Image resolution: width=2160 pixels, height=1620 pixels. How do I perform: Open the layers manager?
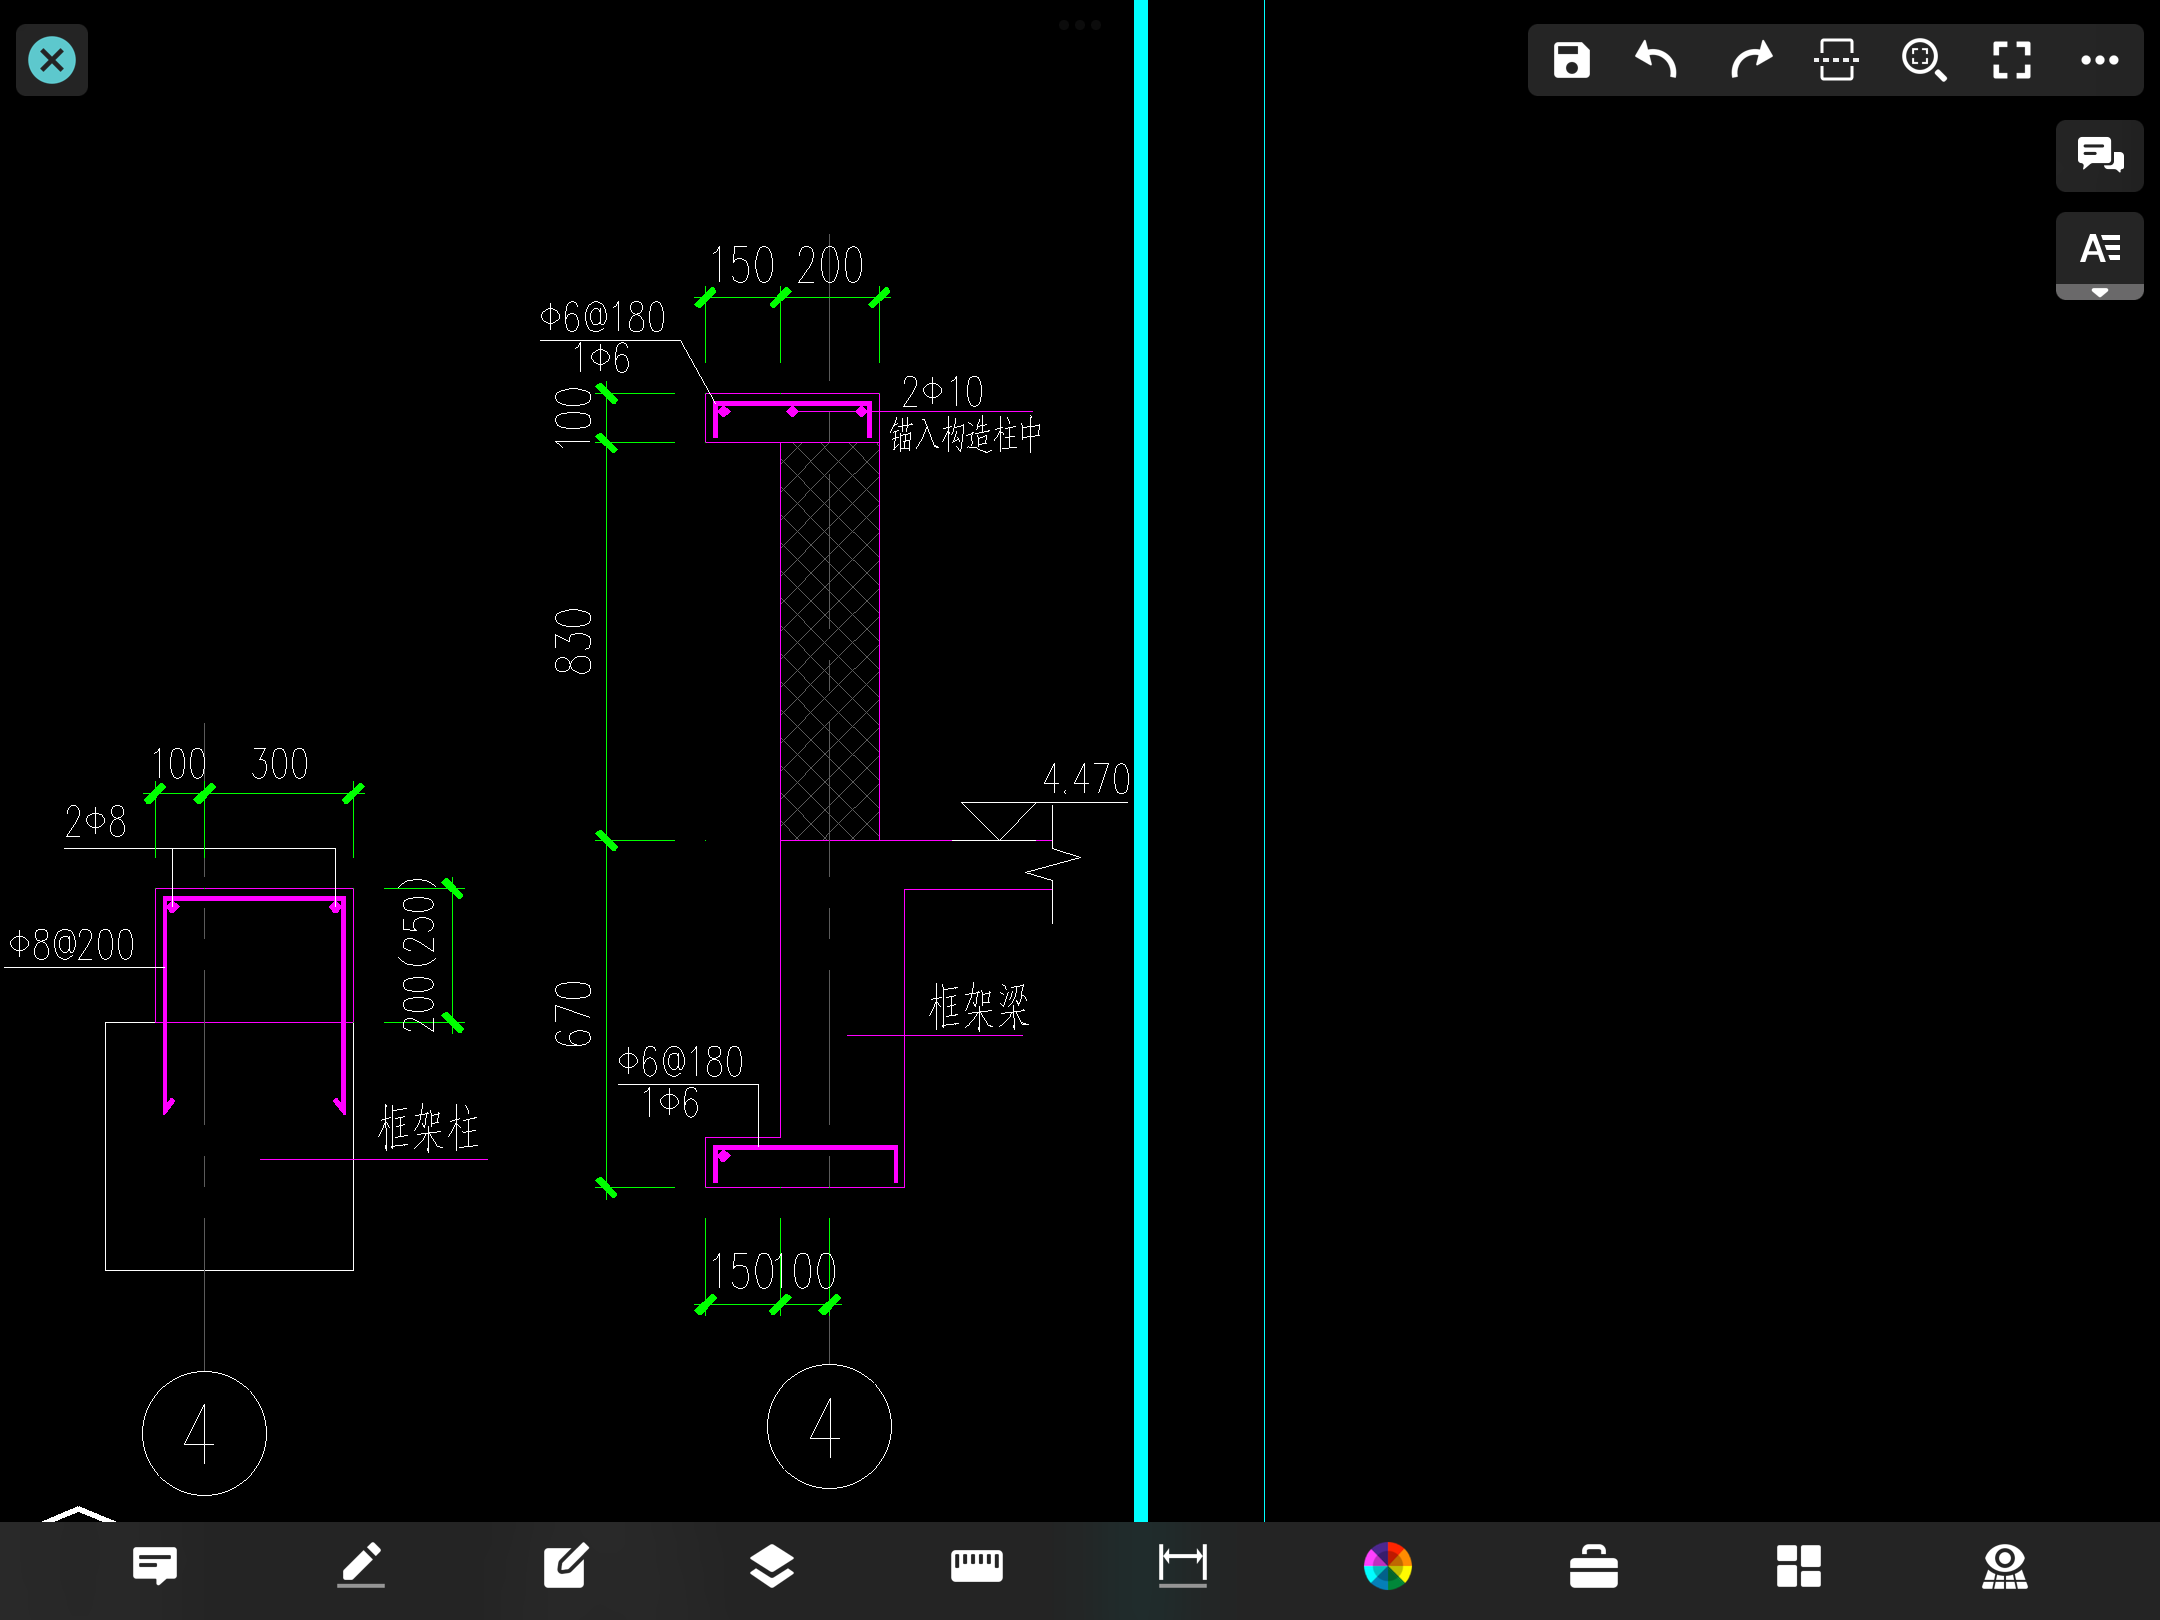click(772, 1566)
